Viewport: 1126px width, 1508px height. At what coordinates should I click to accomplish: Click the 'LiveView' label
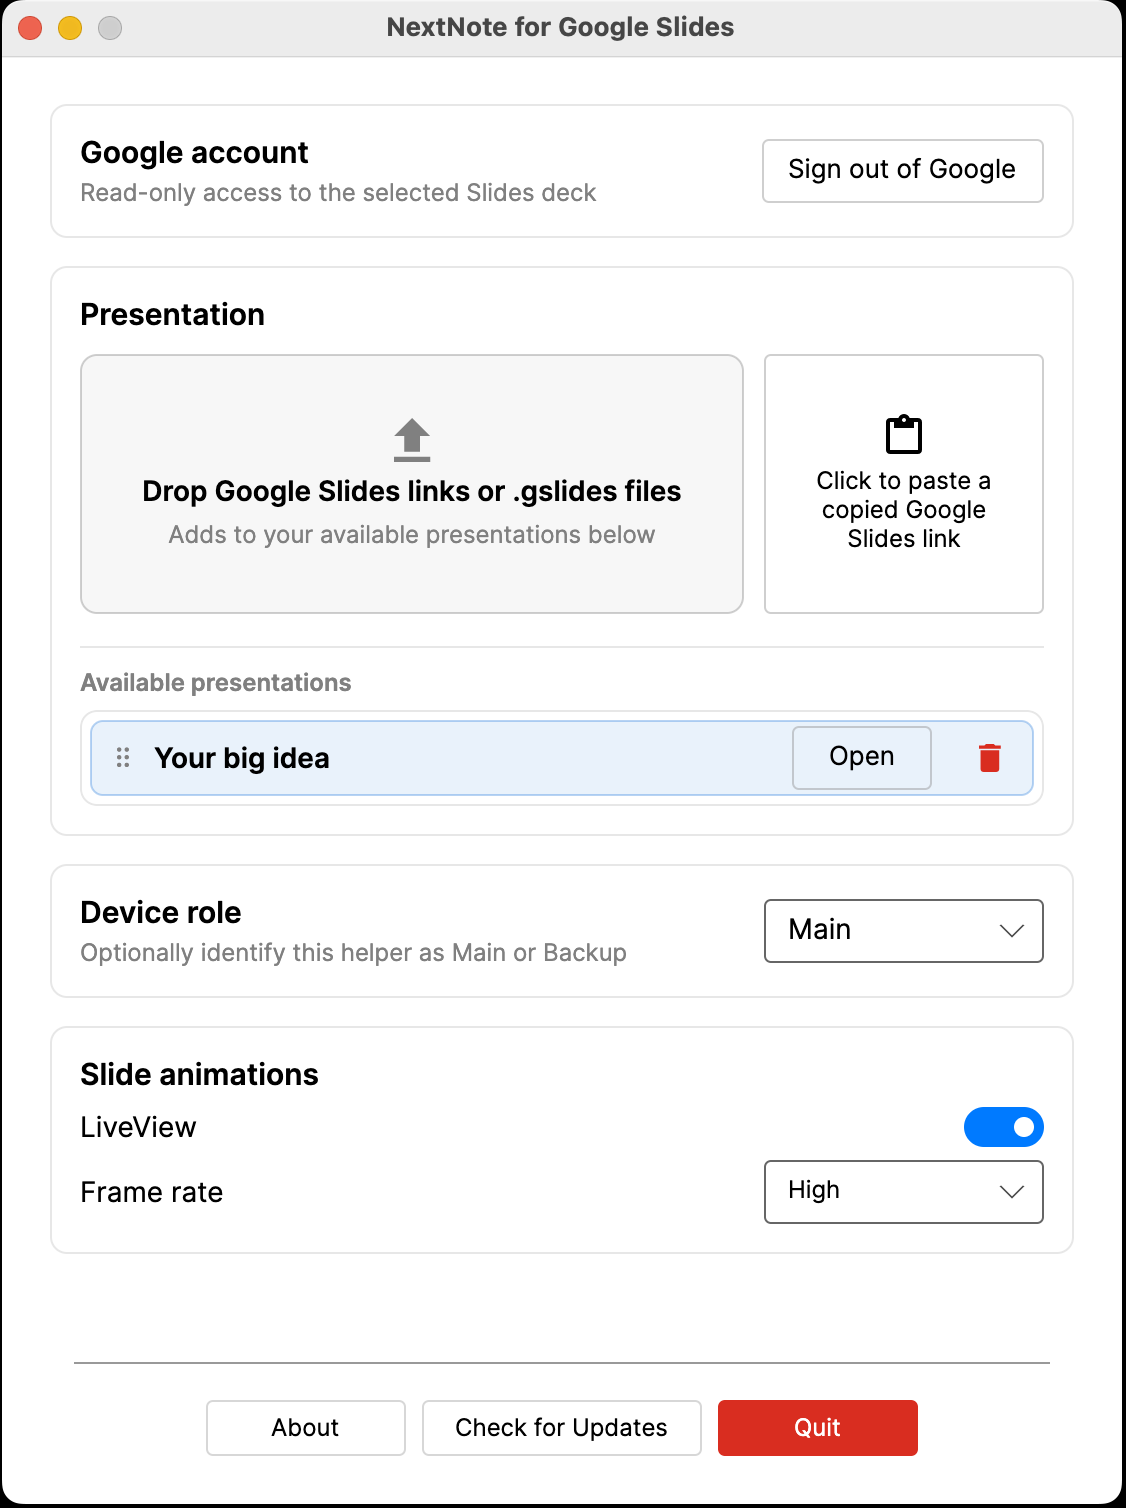coord(139,1127)
